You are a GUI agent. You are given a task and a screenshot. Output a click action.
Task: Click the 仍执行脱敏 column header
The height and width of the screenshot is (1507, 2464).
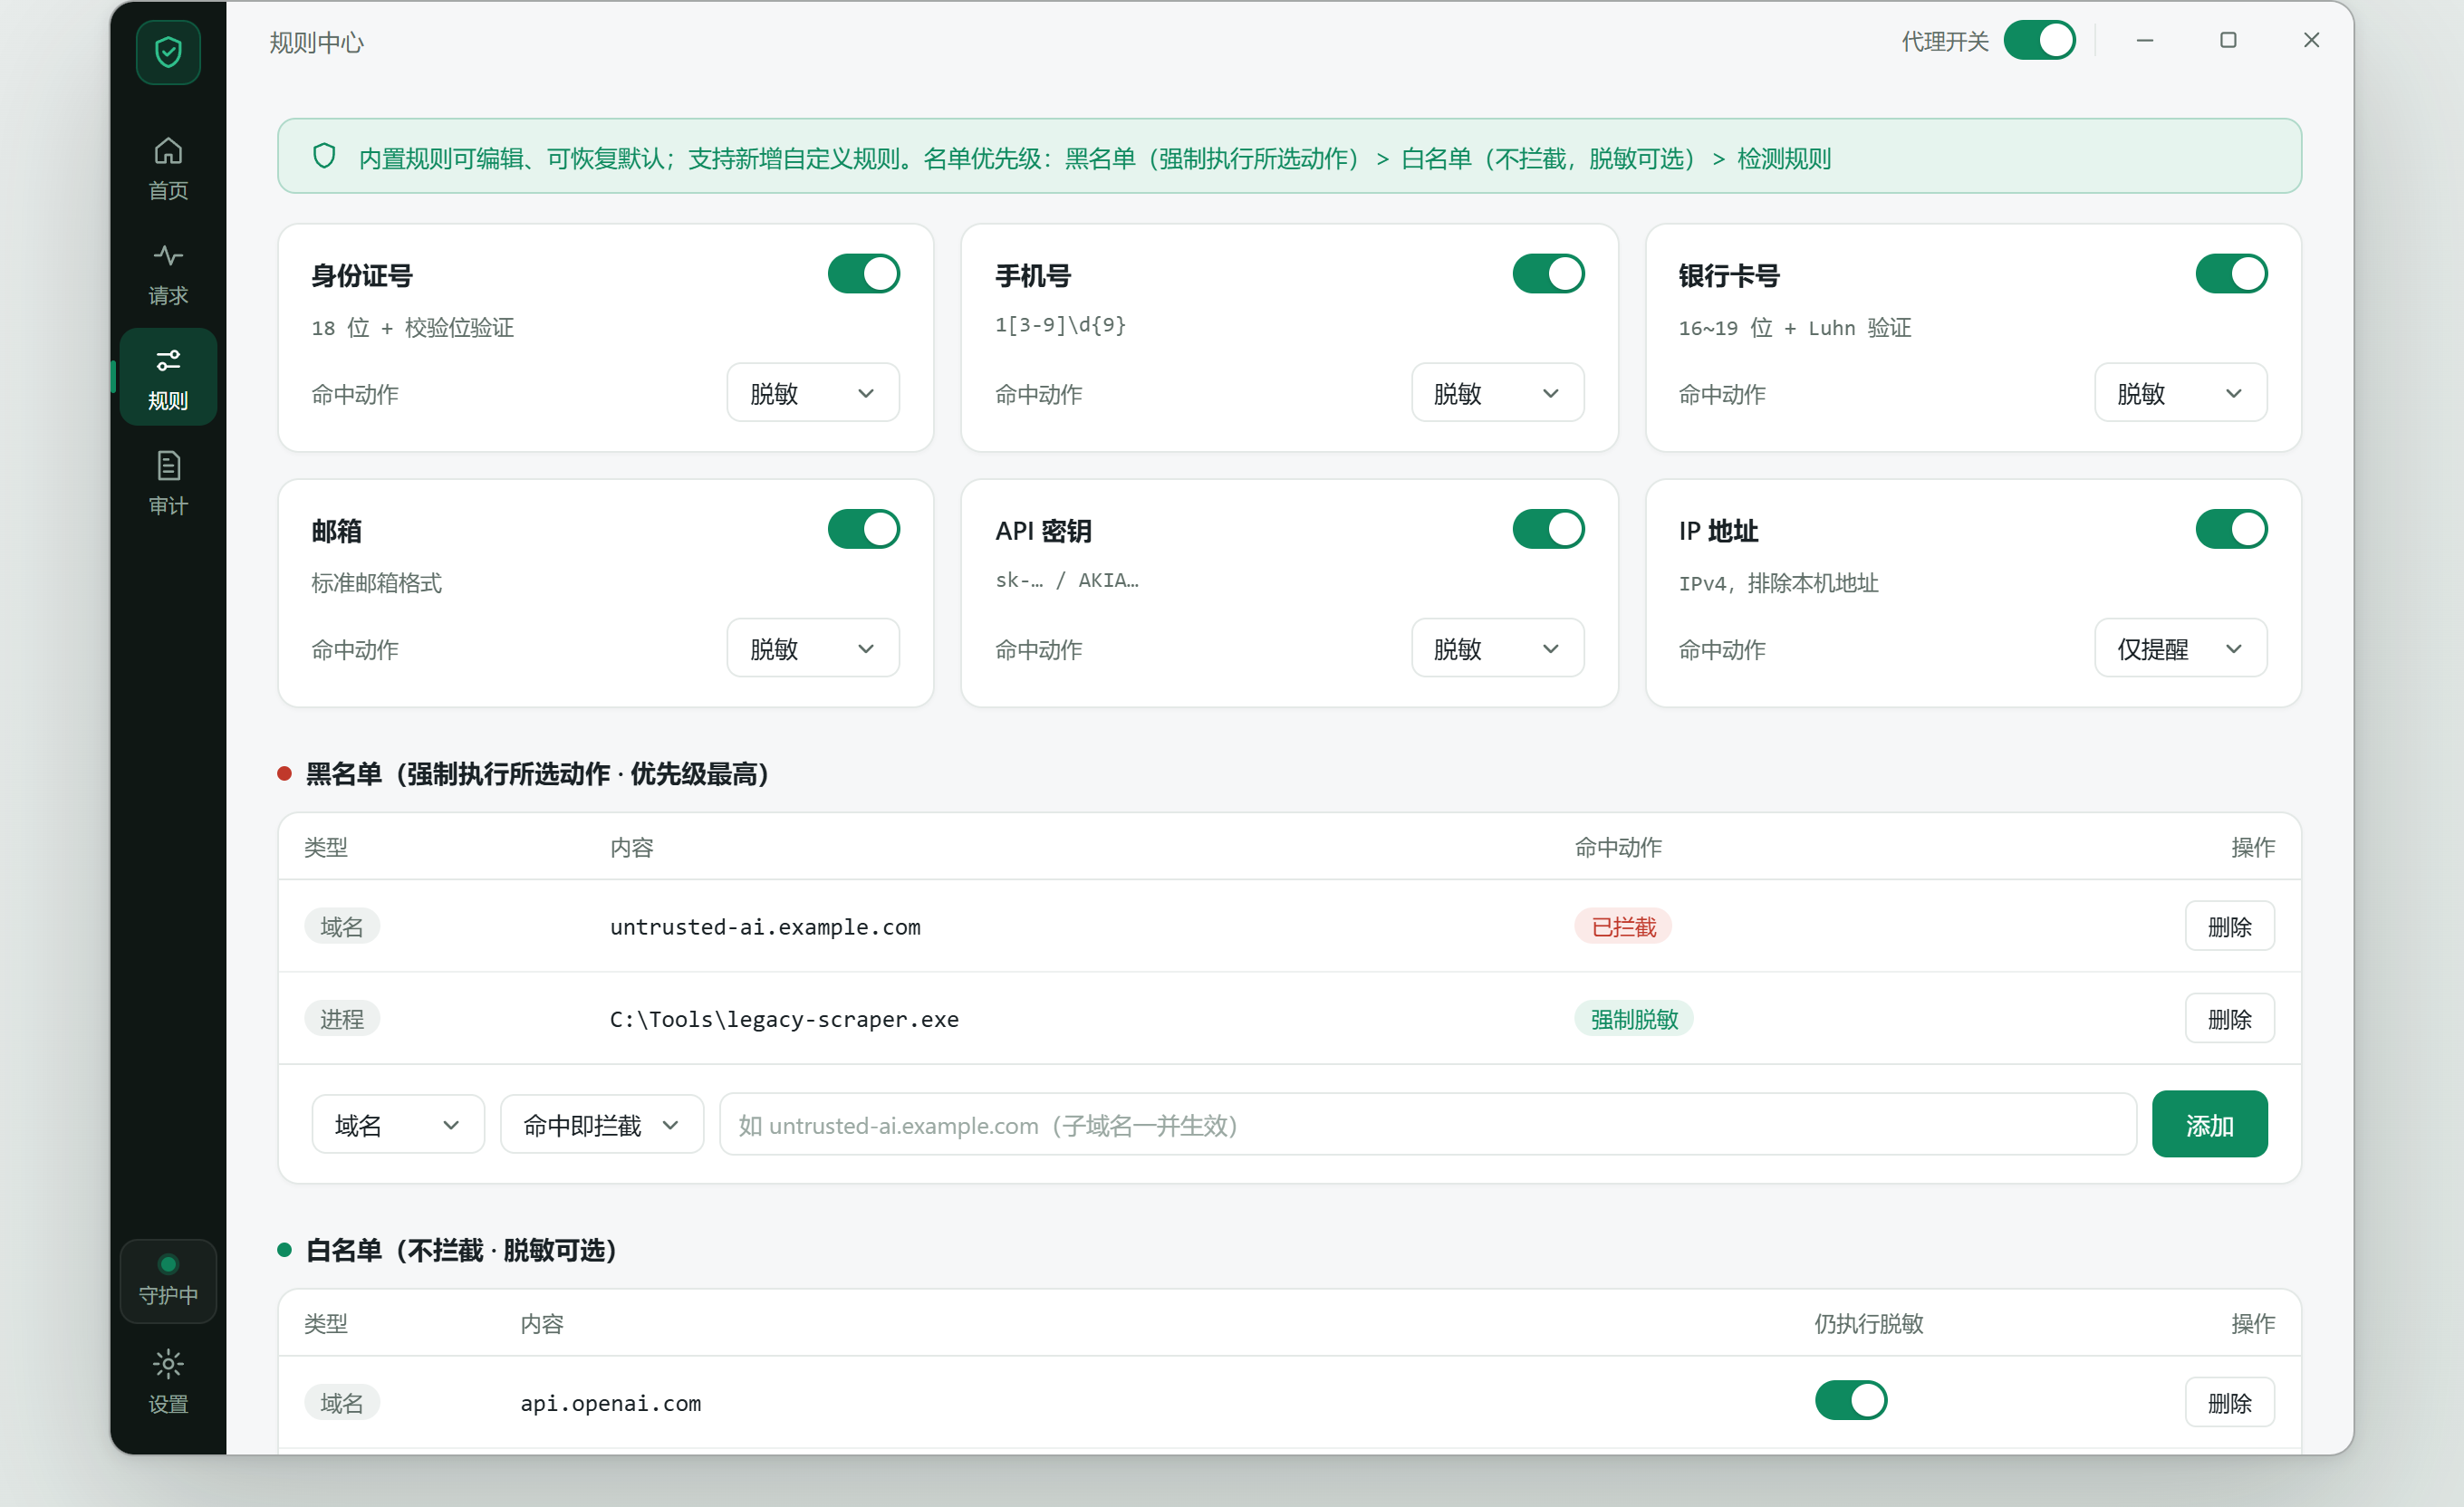pos(1868,1323)
